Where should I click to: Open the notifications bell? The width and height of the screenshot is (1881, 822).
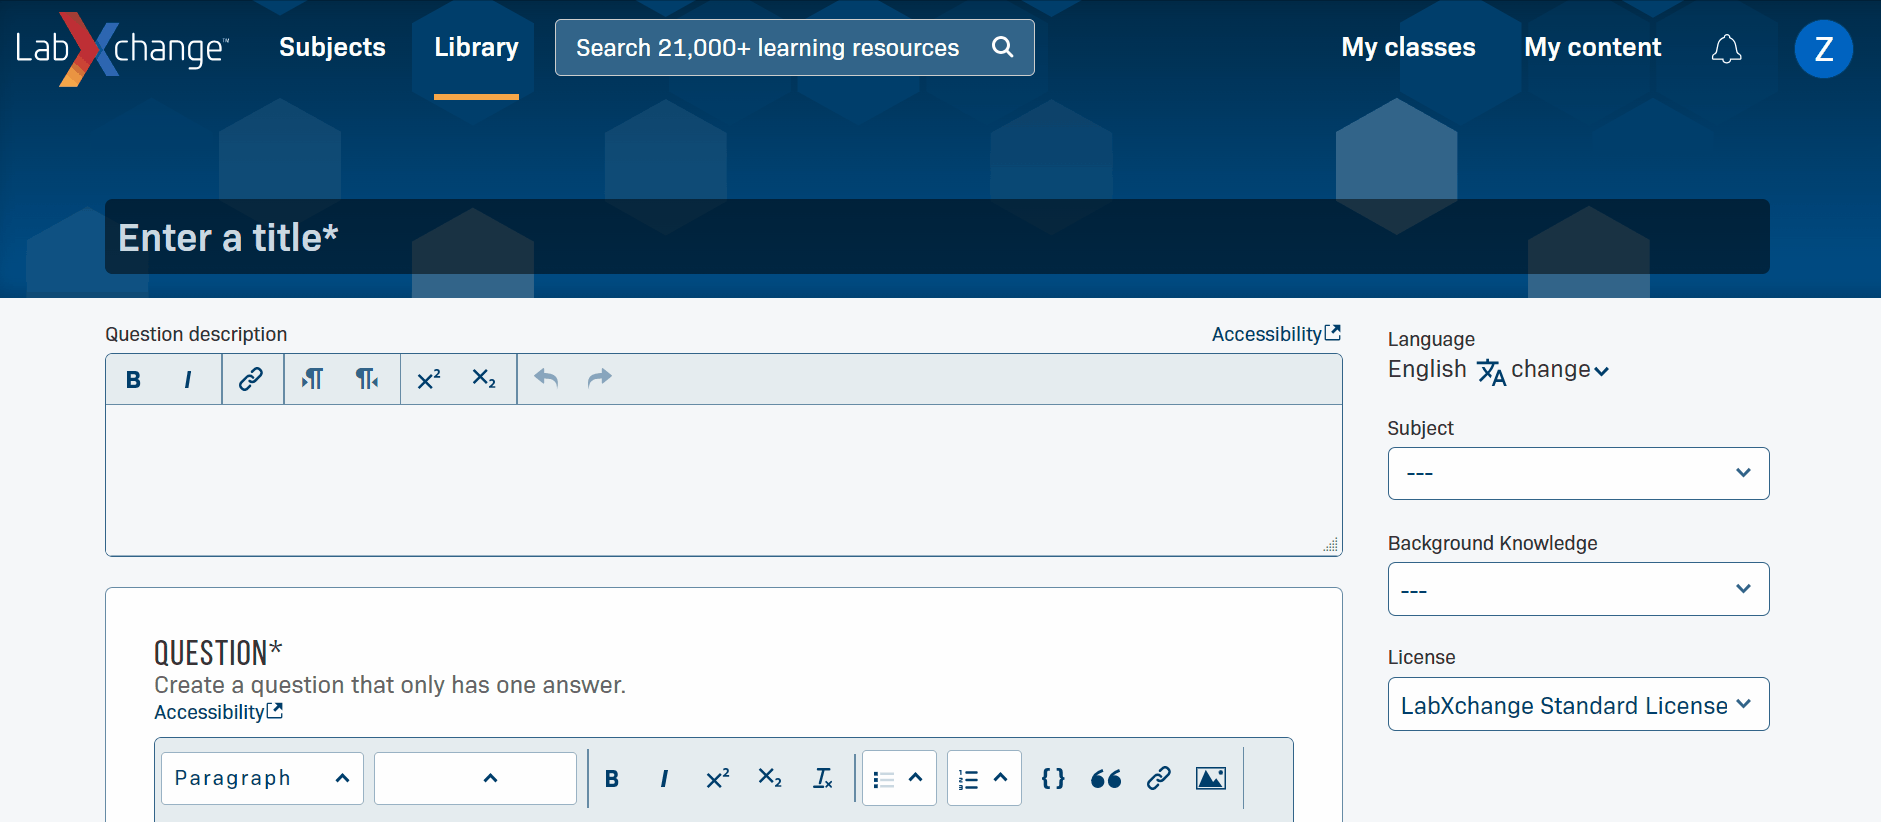point(1726,49)
